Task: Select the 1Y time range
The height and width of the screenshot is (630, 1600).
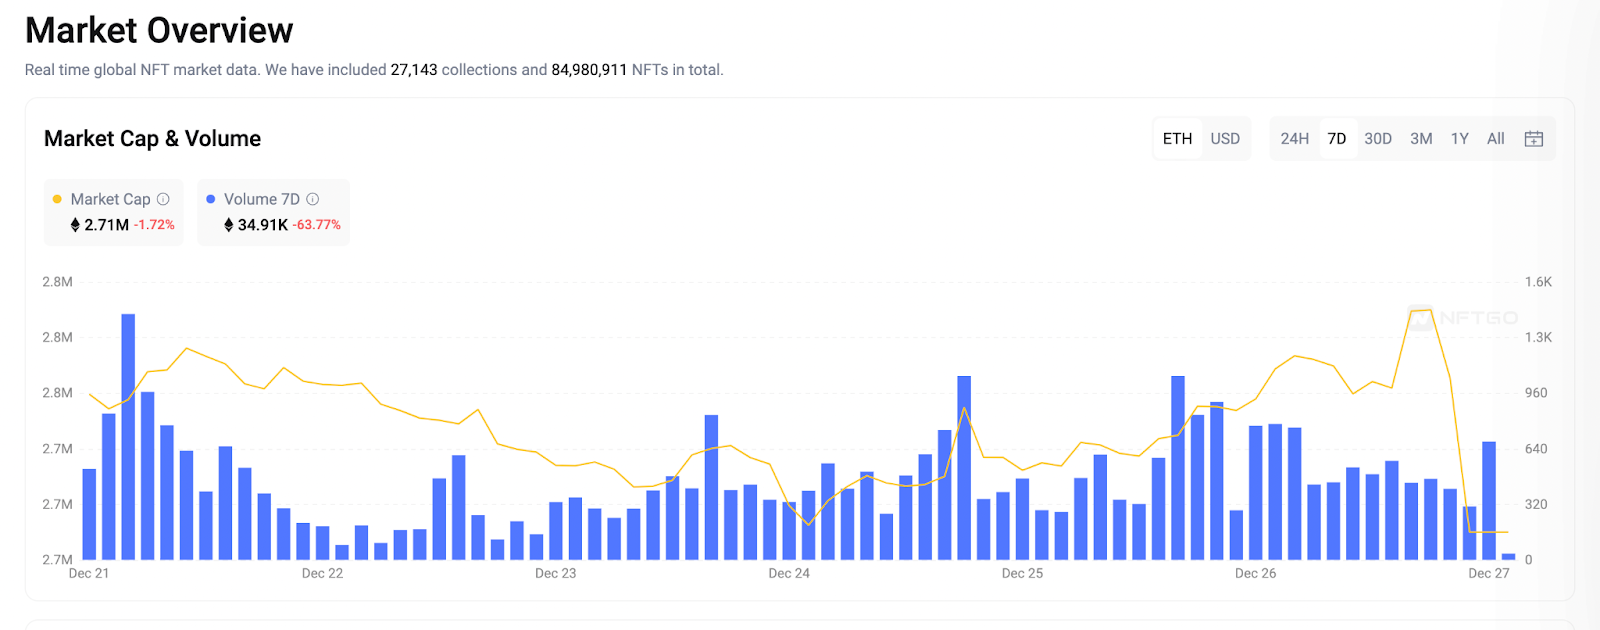Action: click(1460, 139)
